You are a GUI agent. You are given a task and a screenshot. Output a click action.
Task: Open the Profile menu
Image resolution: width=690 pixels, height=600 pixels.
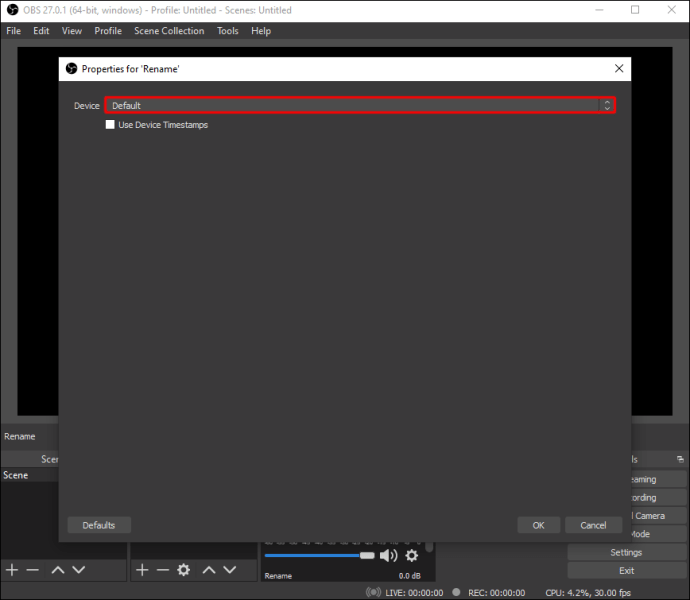pos(108,31)
